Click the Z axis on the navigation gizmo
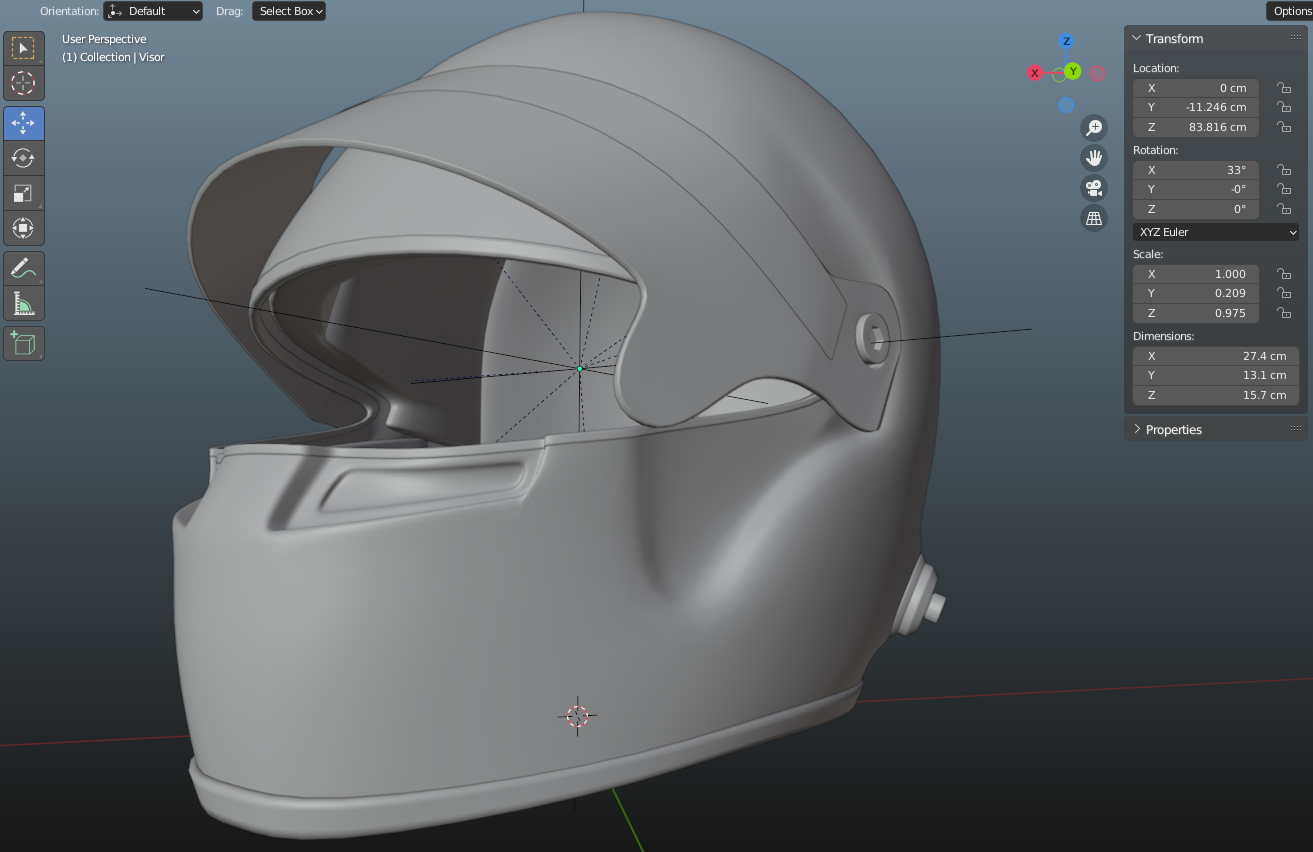The width and height of the screenshot is (1313, 852). coord(1065,41)
